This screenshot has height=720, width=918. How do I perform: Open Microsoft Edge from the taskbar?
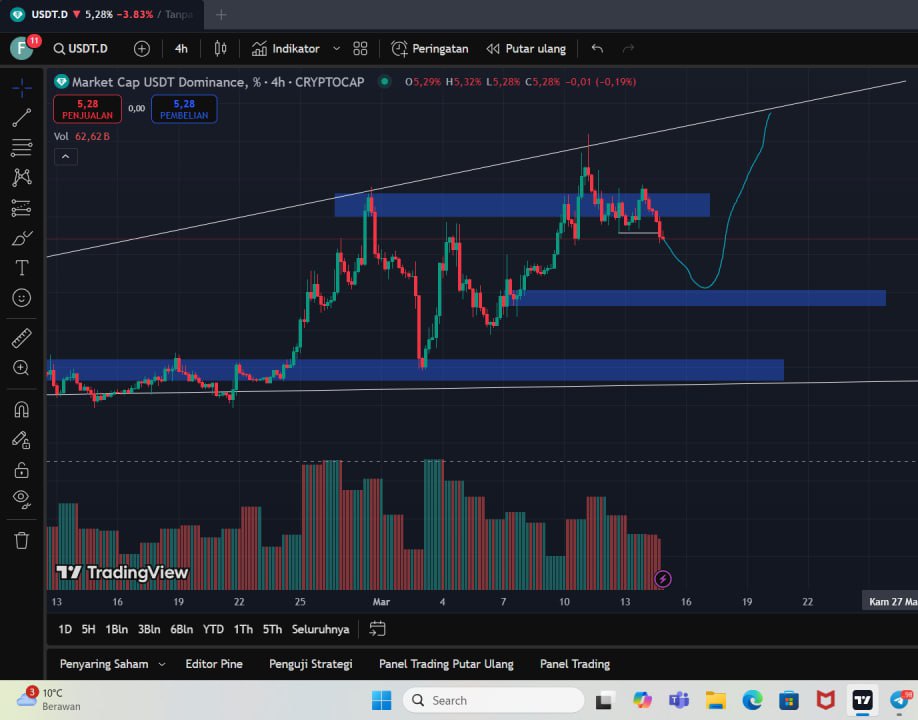[752, 700]
